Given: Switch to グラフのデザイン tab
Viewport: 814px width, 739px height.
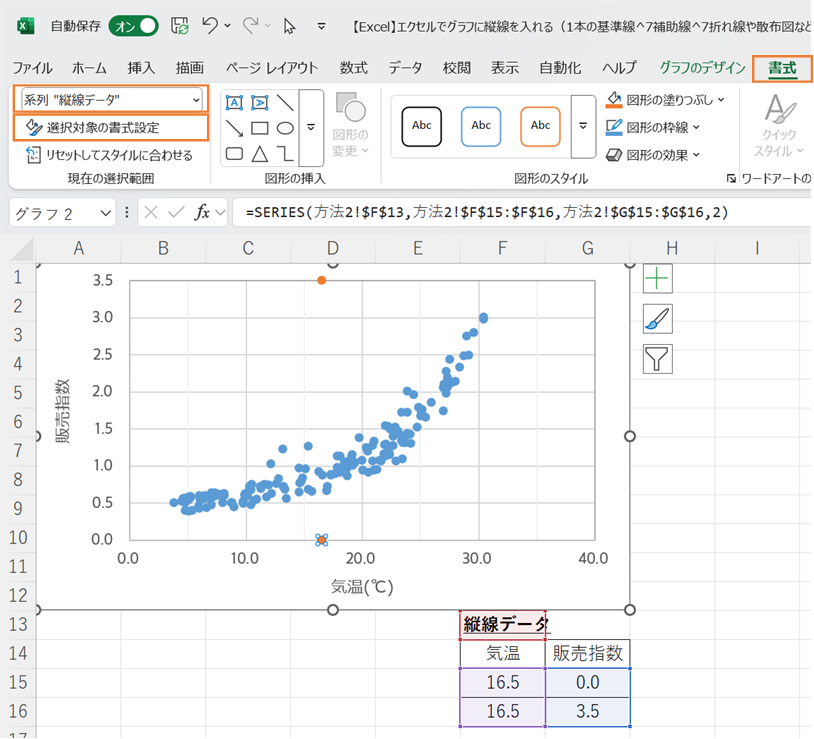Looking at the screenshot, I should [702, 68].
